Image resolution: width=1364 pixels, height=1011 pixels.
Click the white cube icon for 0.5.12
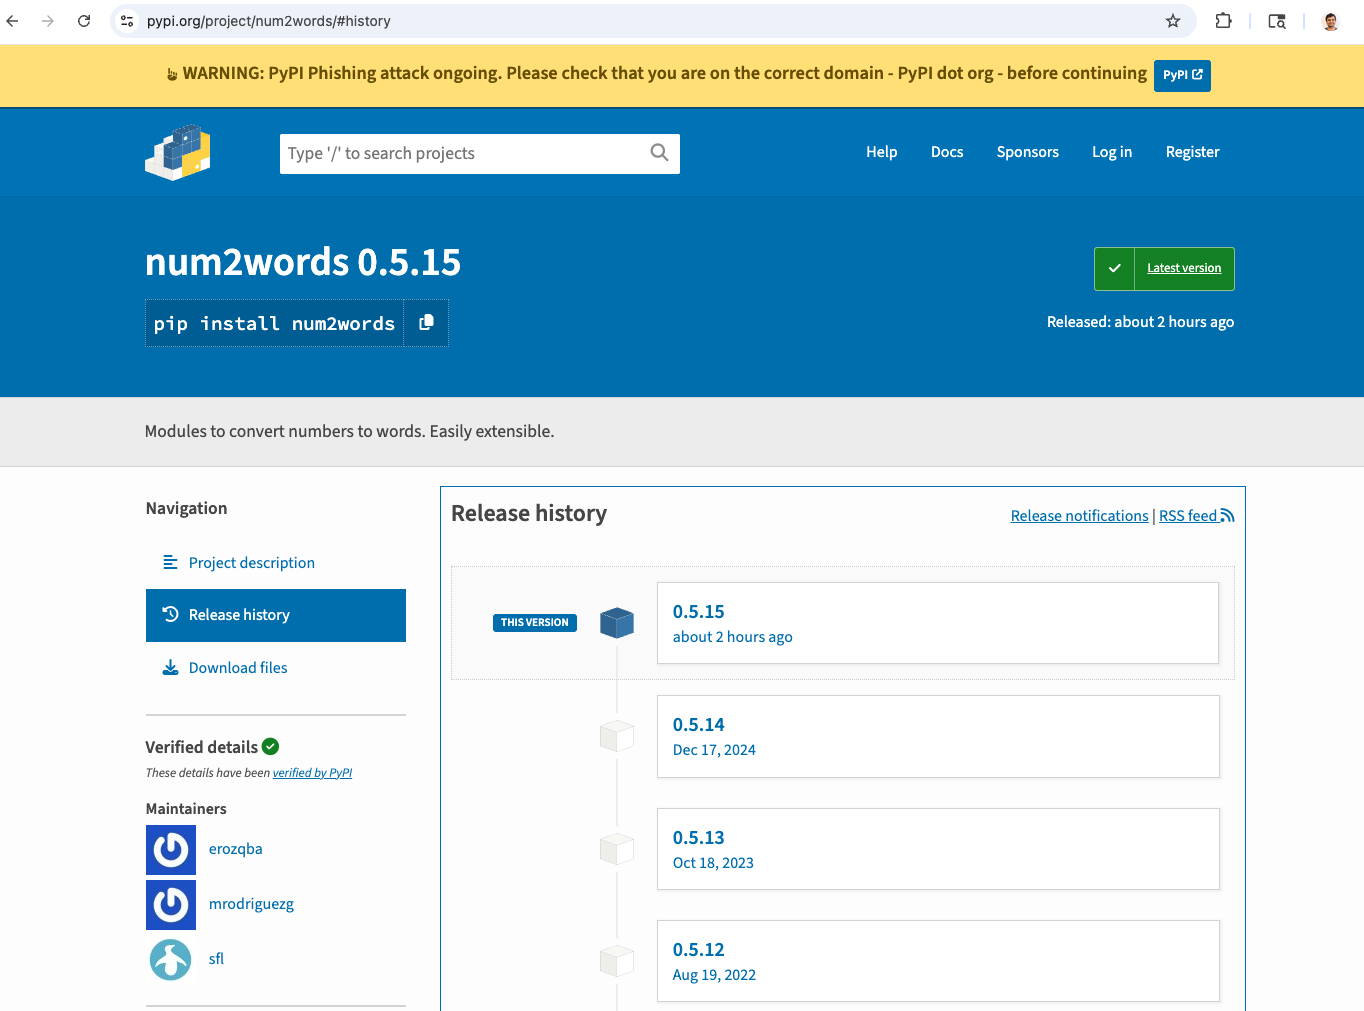click(617, 961)
